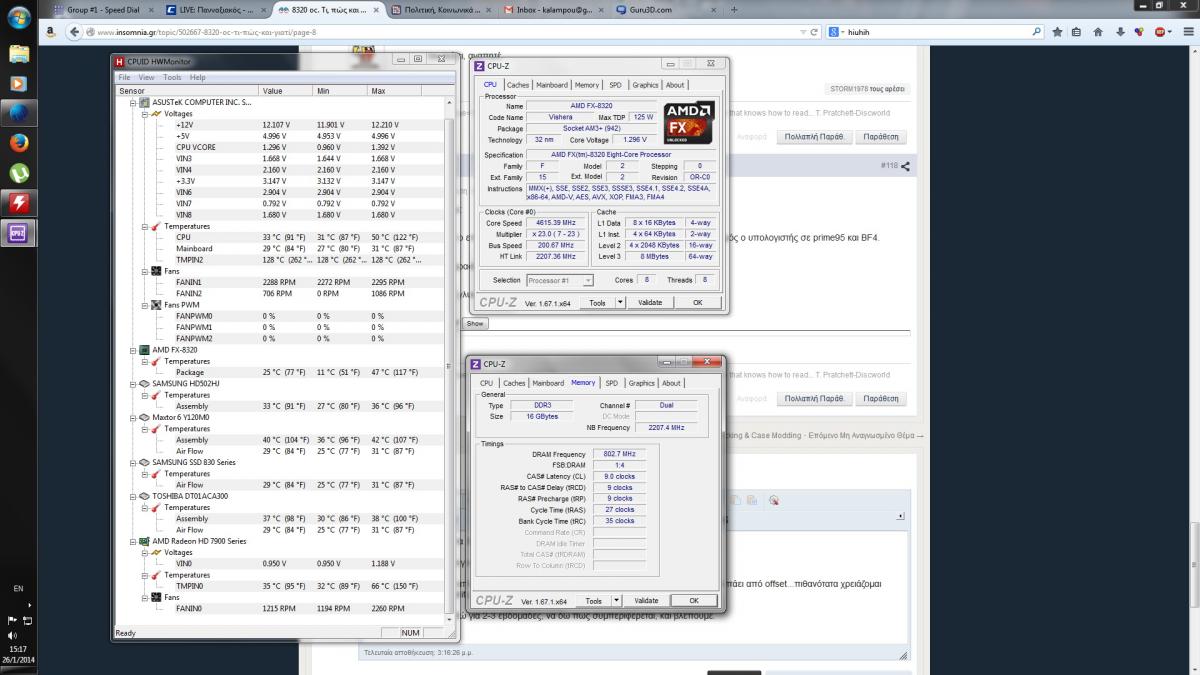Select the CPU-Z taskbar icon
Screen dimensions: 1200x675
point(18,234)
